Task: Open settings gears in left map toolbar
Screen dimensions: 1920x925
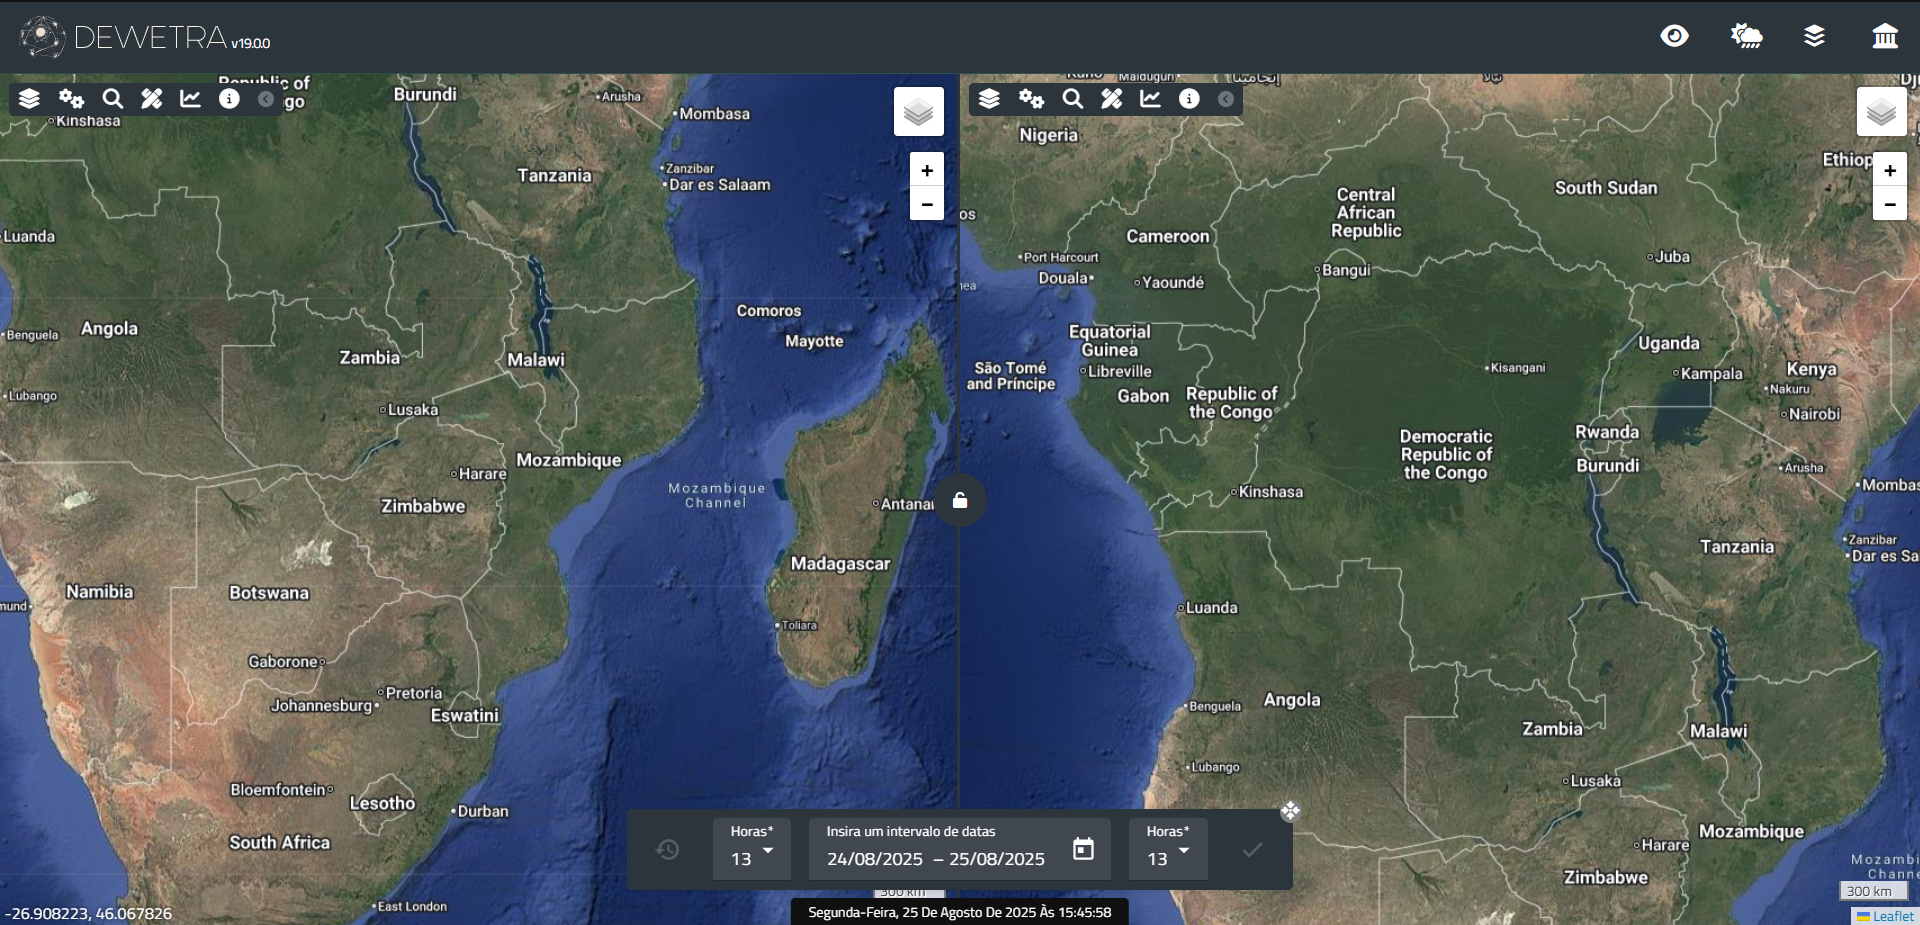Action: 71,99
